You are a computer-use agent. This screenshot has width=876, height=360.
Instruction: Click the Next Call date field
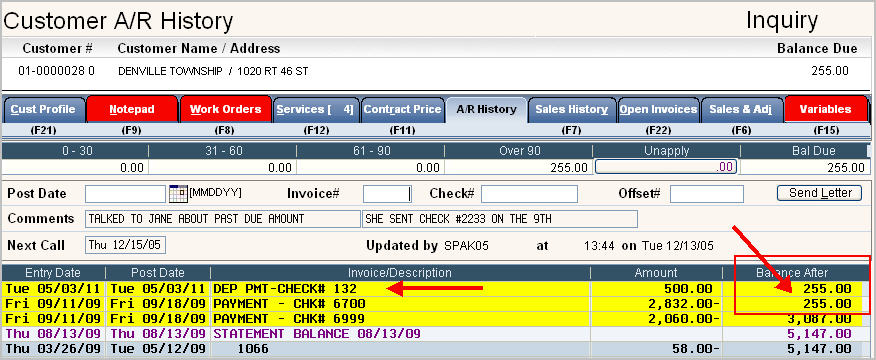[126, 245]
